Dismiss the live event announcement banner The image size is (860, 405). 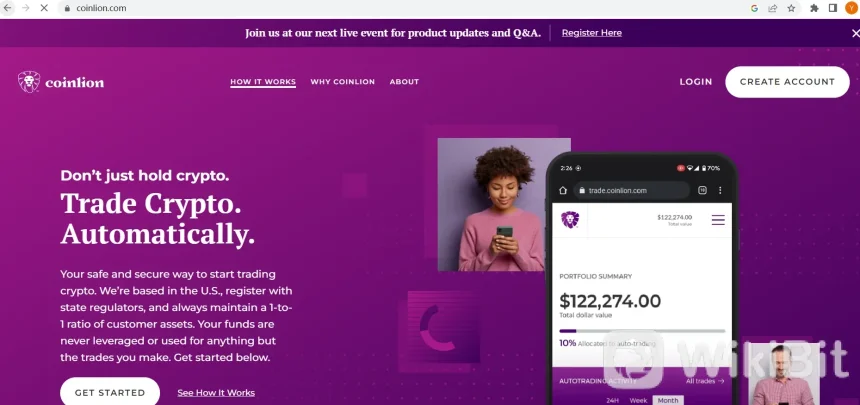[x=855, y=33]
